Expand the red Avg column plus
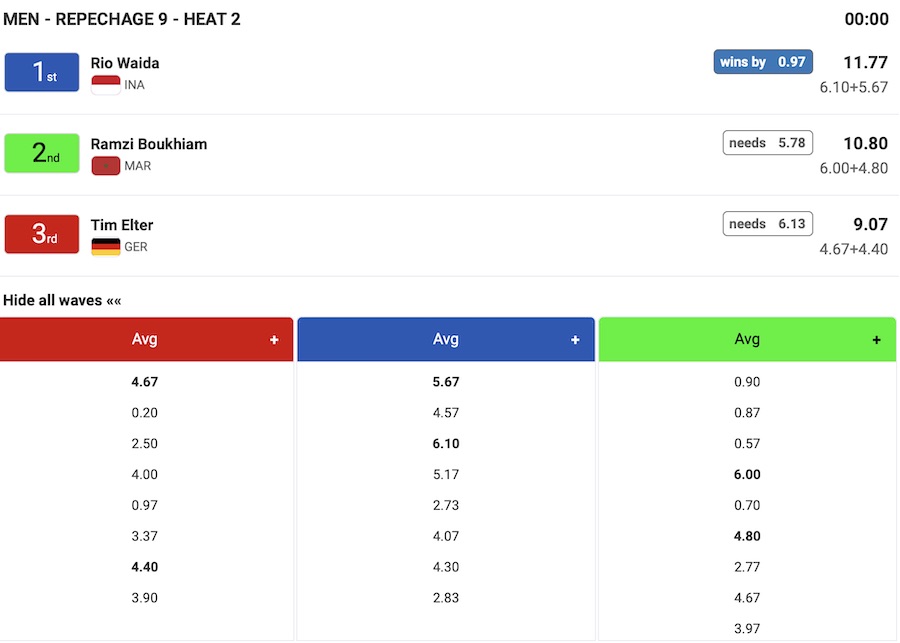 274,340
